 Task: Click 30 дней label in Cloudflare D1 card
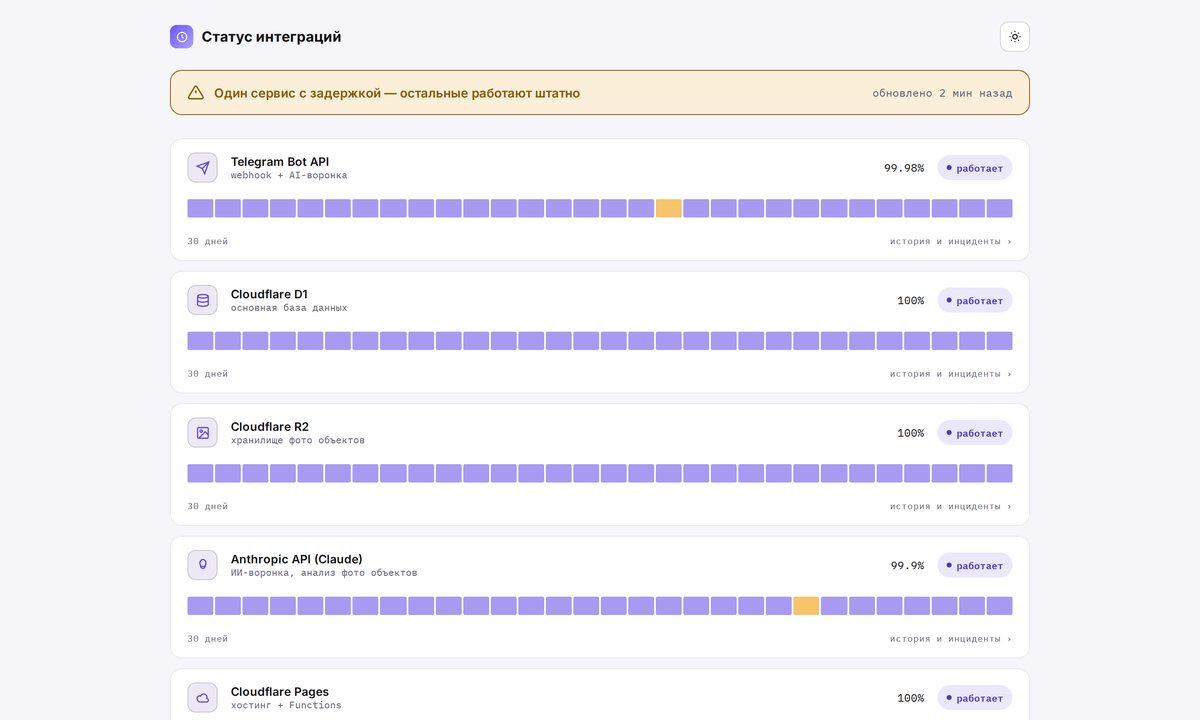(x=207, y=374)
